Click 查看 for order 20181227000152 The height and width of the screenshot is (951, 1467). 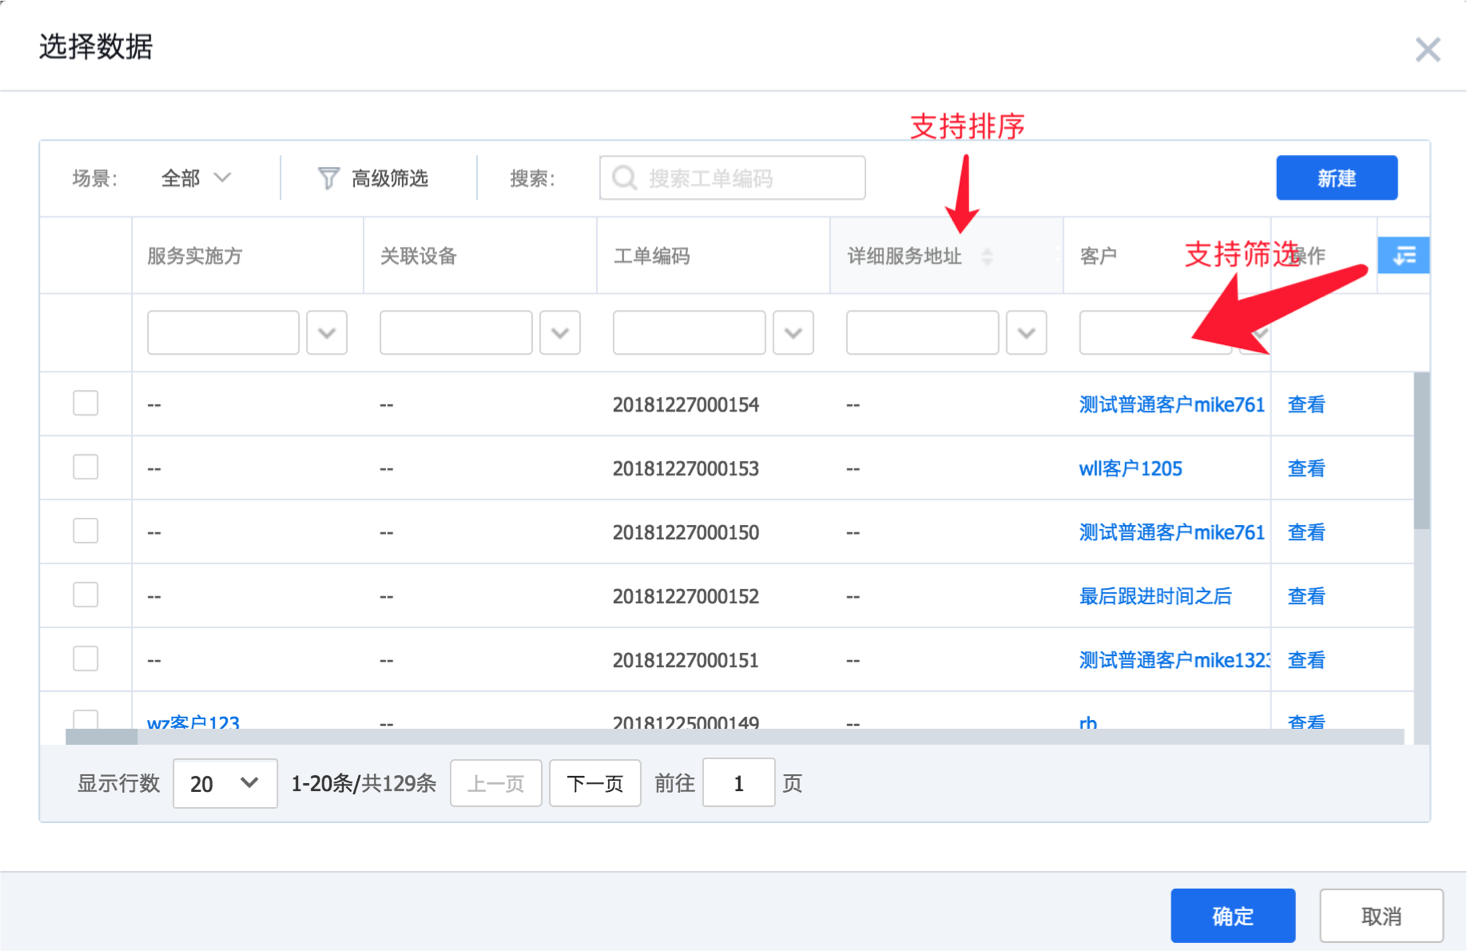tap(1306, 597)
